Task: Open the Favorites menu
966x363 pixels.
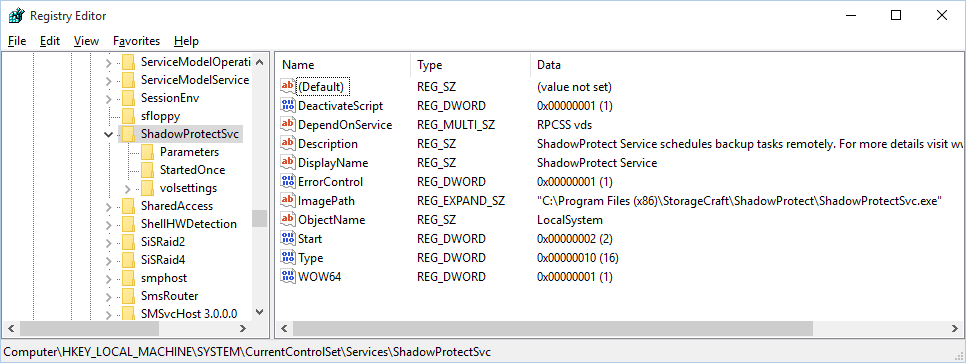Action: click(137, 41)
